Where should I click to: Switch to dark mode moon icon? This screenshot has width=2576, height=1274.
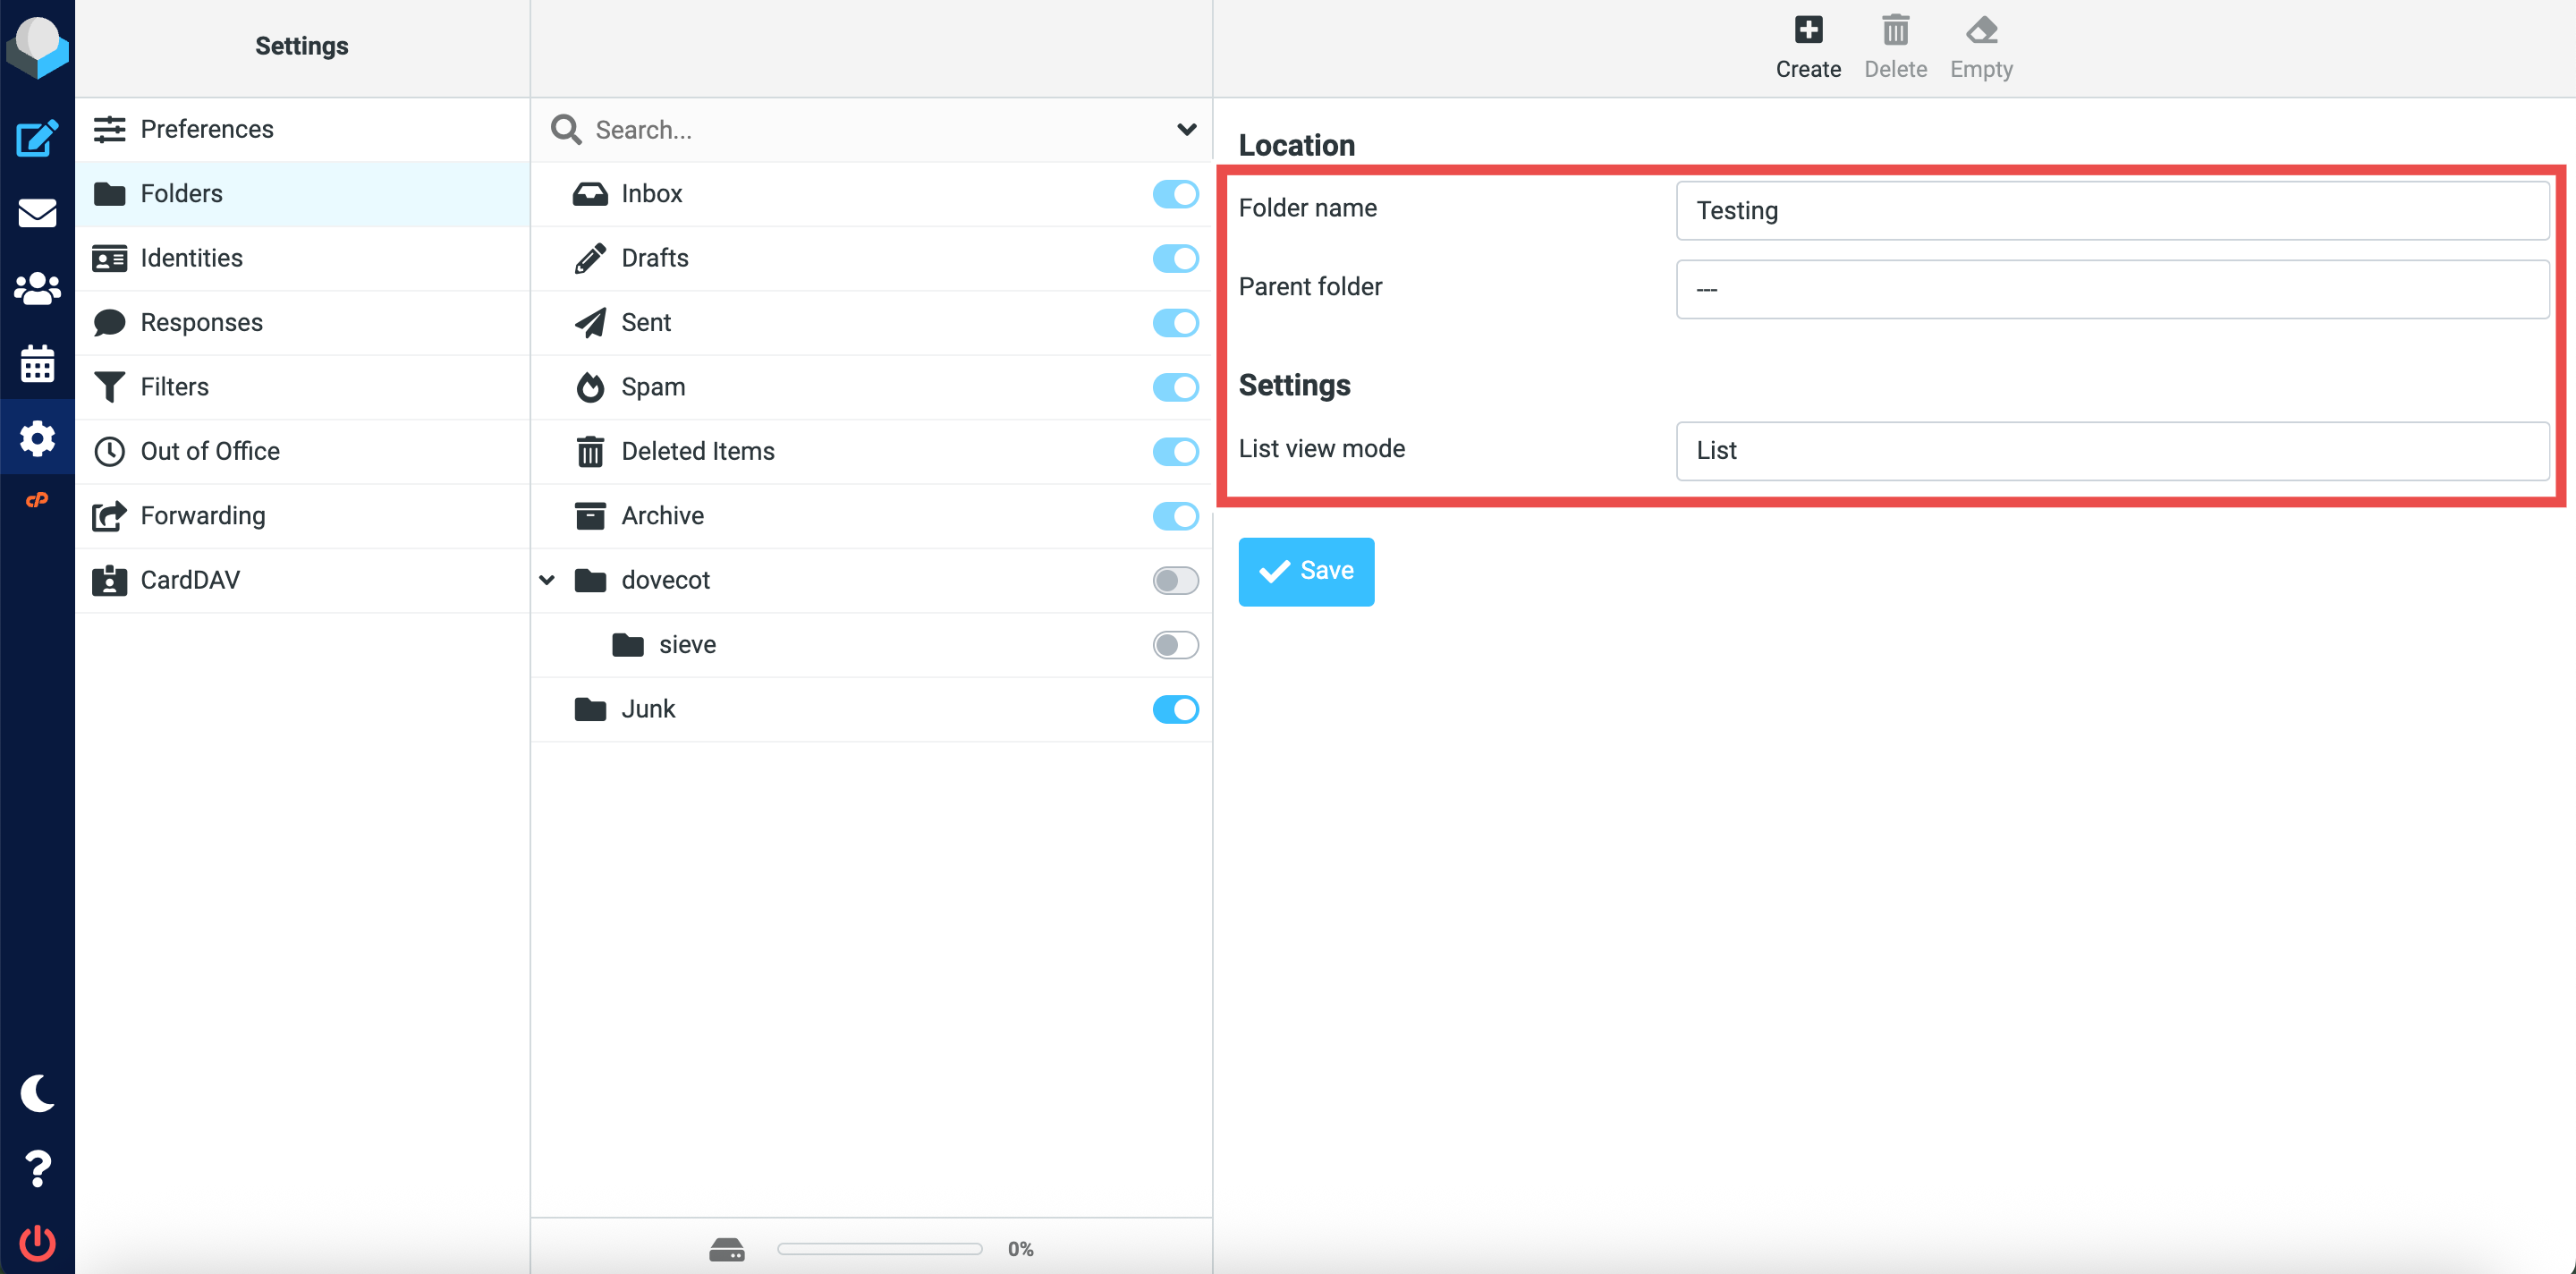pyautogui.click(x=37, y=1093)
